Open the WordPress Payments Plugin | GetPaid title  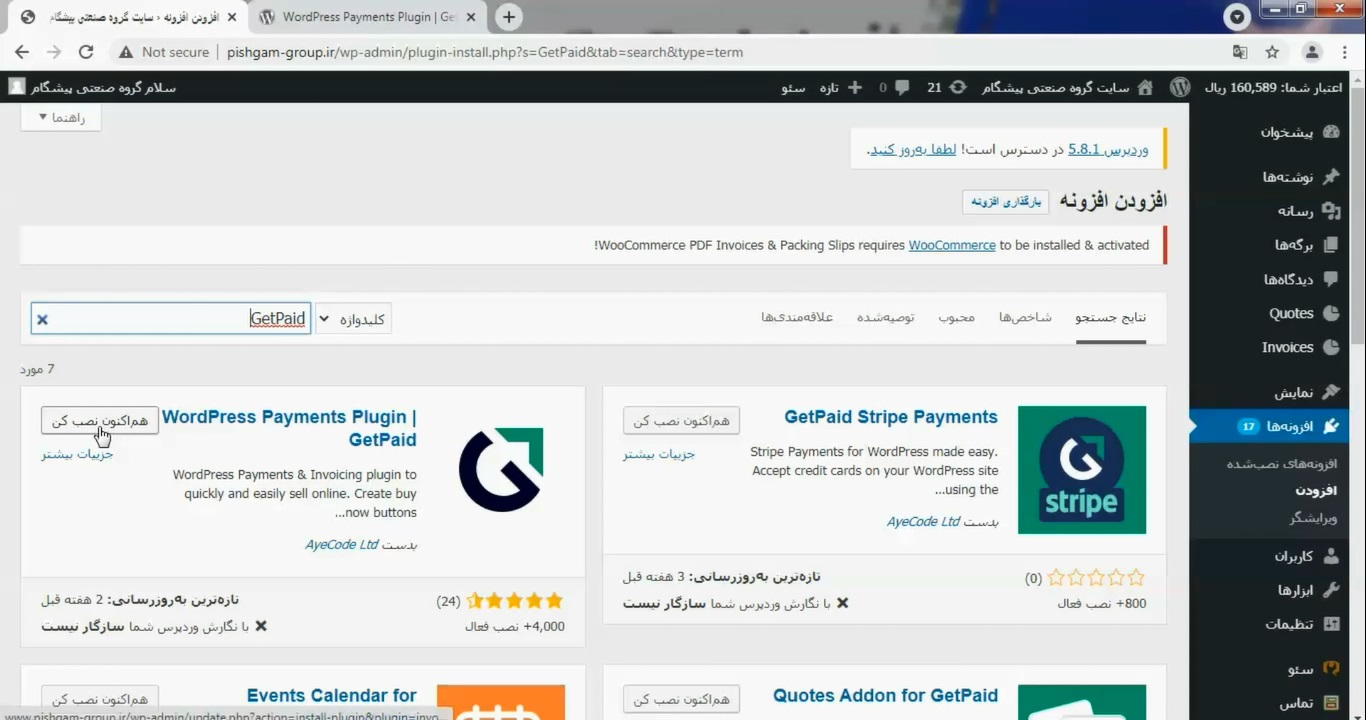[289, 428]
